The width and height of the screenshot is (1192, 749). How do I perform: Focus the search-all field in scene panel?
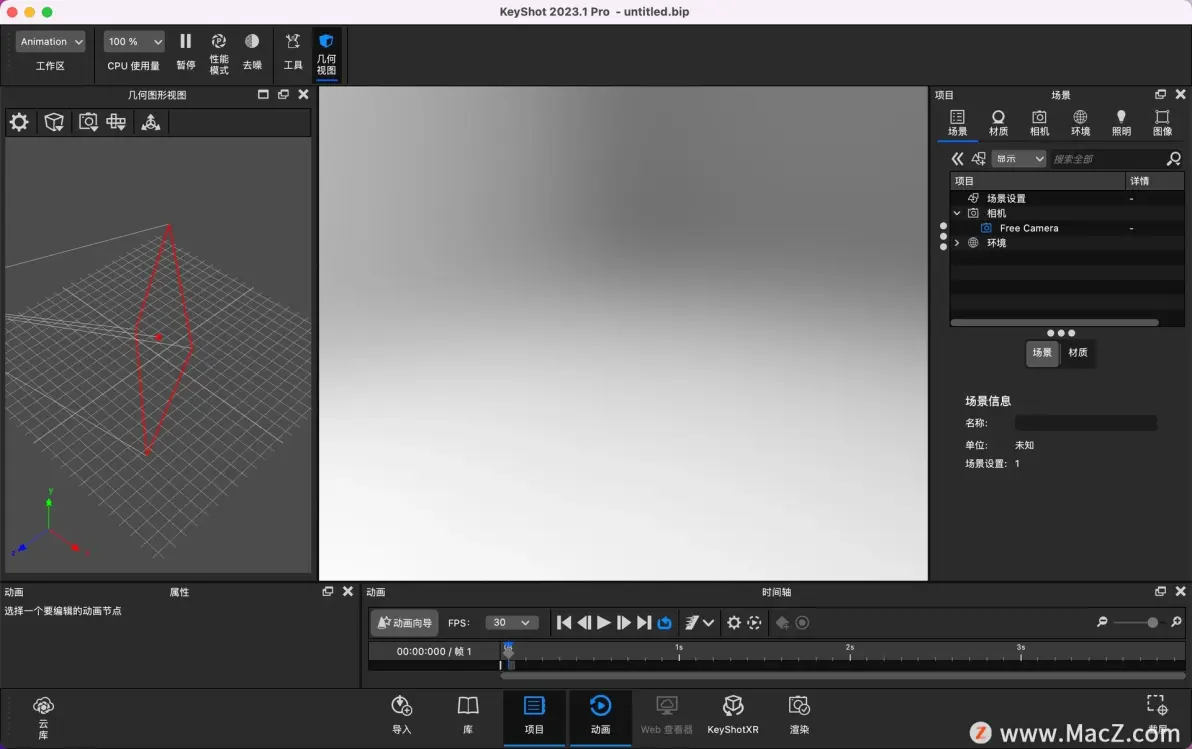(1106, 159)
